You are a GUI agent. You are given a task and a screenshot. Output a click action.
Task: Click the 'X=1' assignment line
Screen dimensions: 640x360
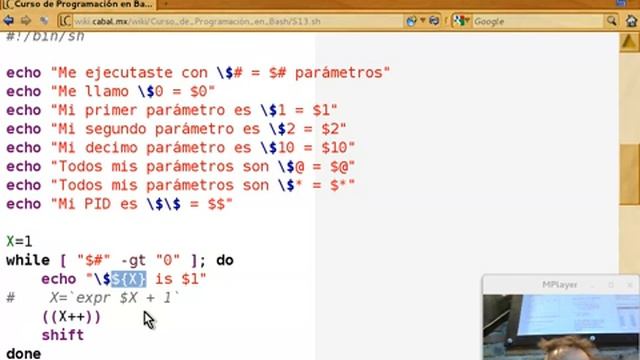click(19, 241)
